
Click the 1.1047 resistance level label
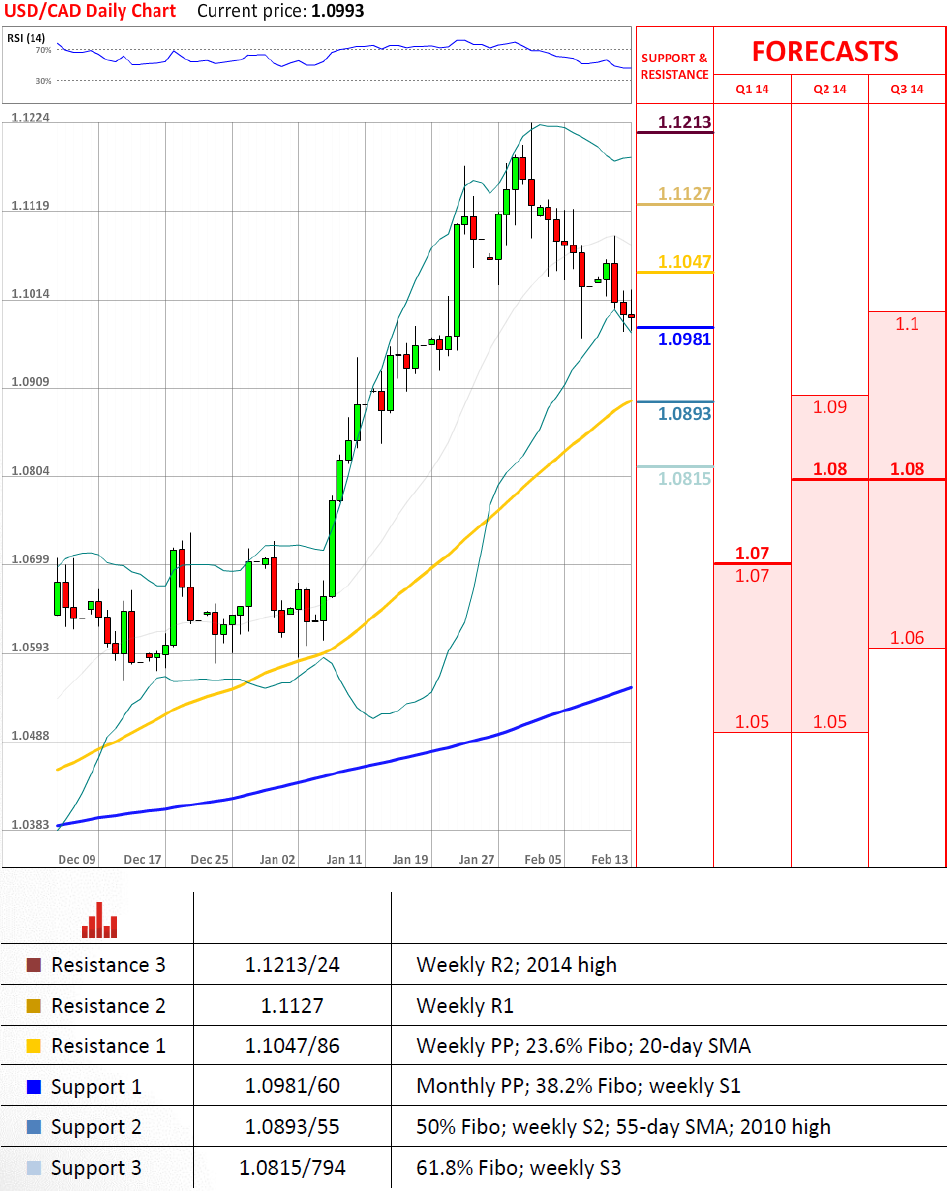(684, 262)
